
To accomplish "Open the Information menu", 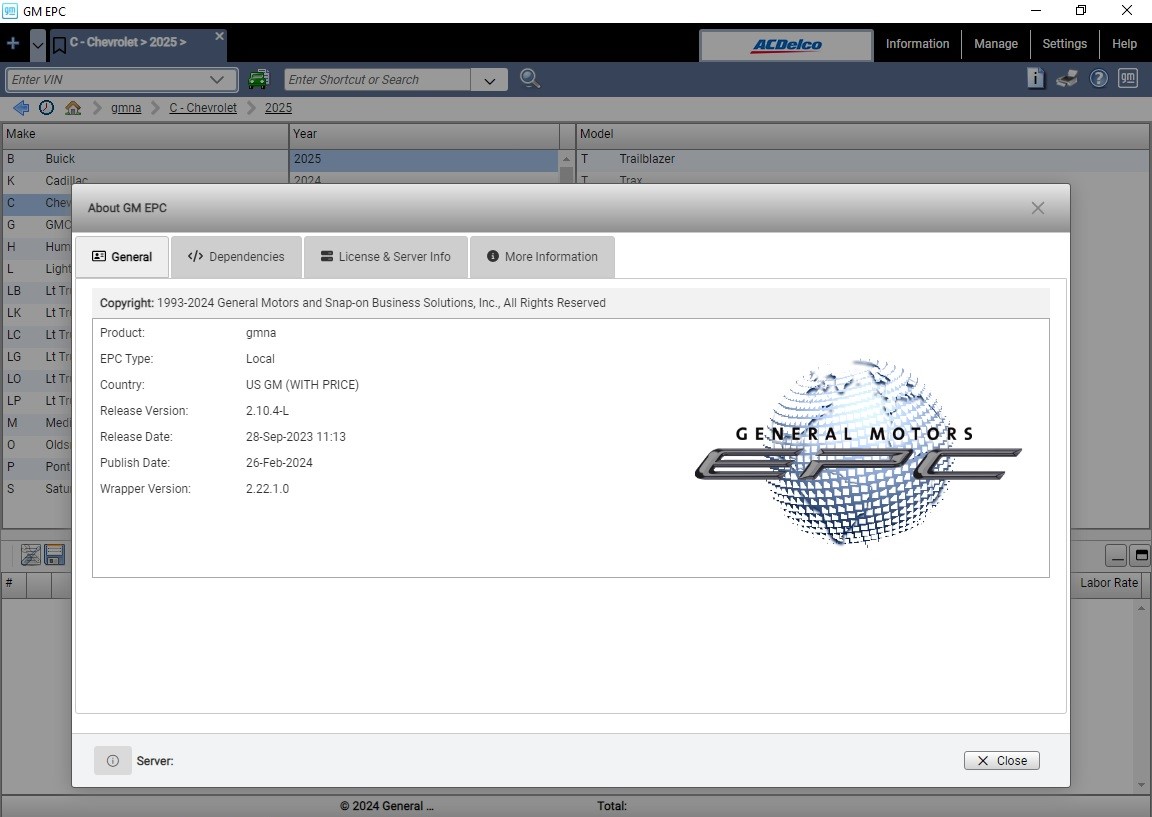I will (x=917, y=44).
